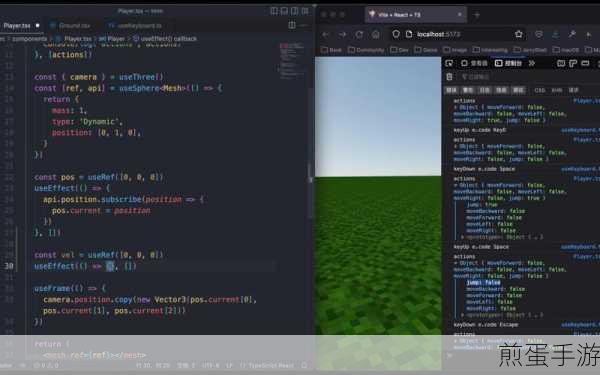This screenshot has width=600, height=375.
Task: Click the code minimap in editor
Action: click(x=292, y=61)
